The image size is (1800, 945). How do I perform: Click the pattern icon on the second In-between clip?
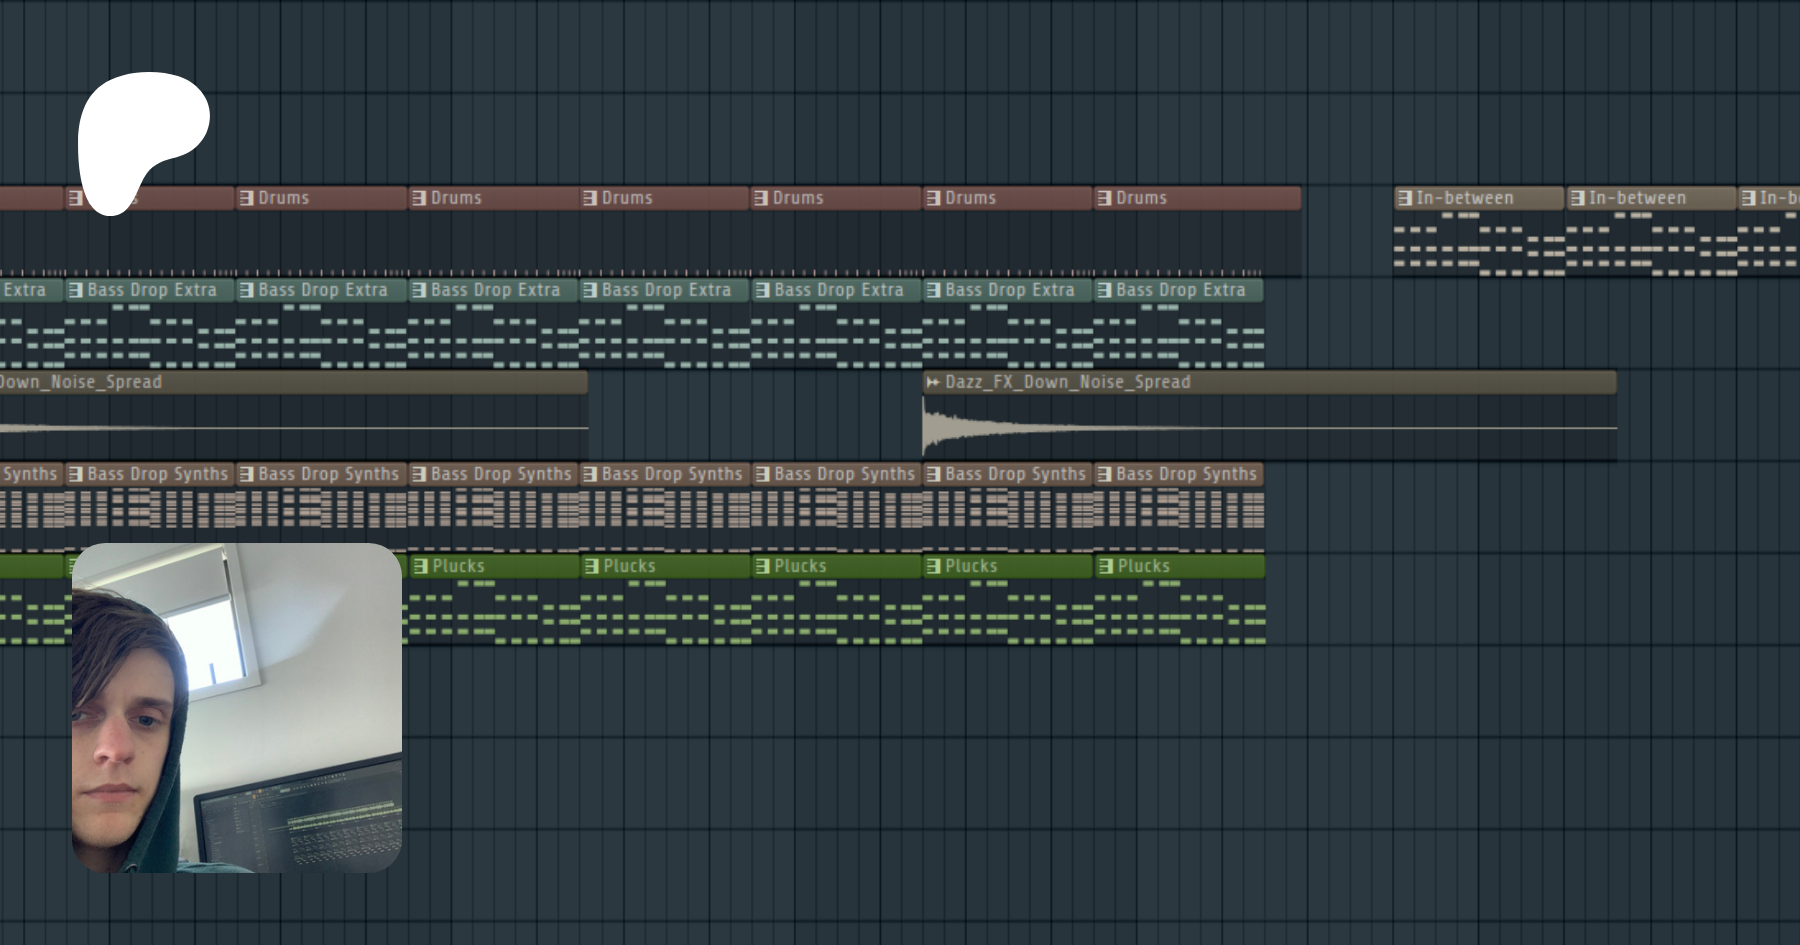click(x=1577, y=198)
